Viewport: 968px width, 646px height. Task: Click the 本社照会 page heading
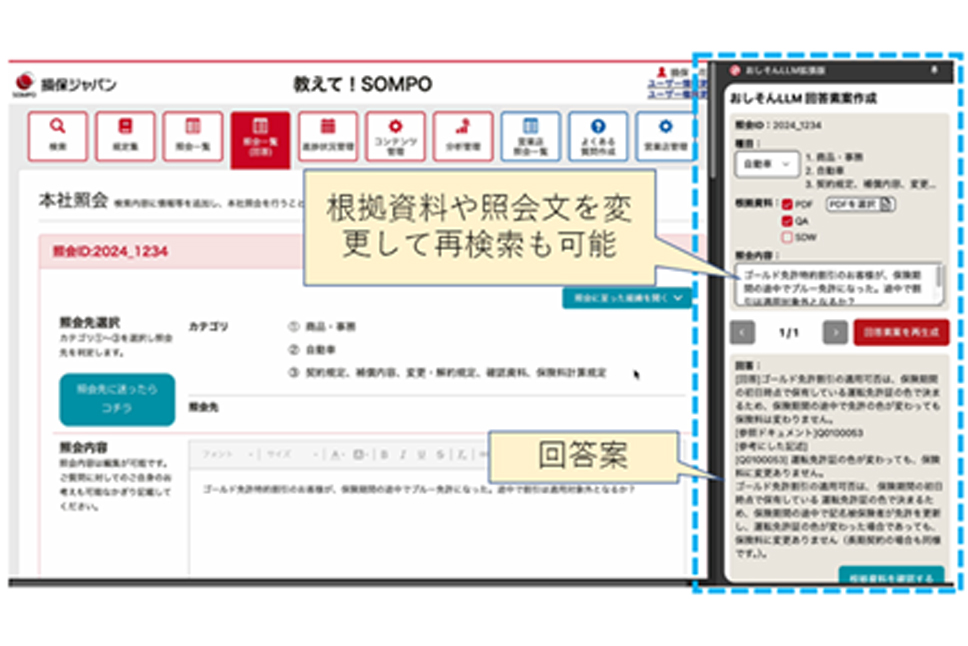point(73,200)
